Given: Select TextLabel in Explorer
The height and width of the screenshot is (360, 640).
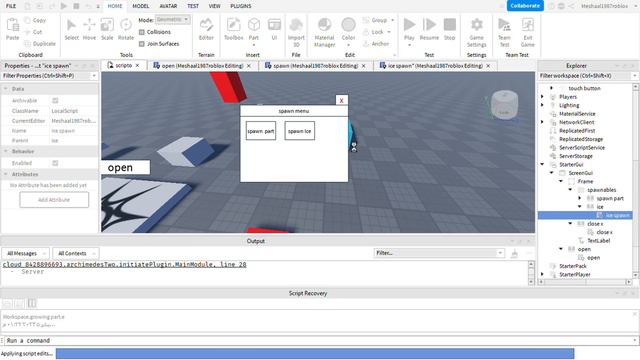Looking at the screenshot, I should [x=598, y=240].
